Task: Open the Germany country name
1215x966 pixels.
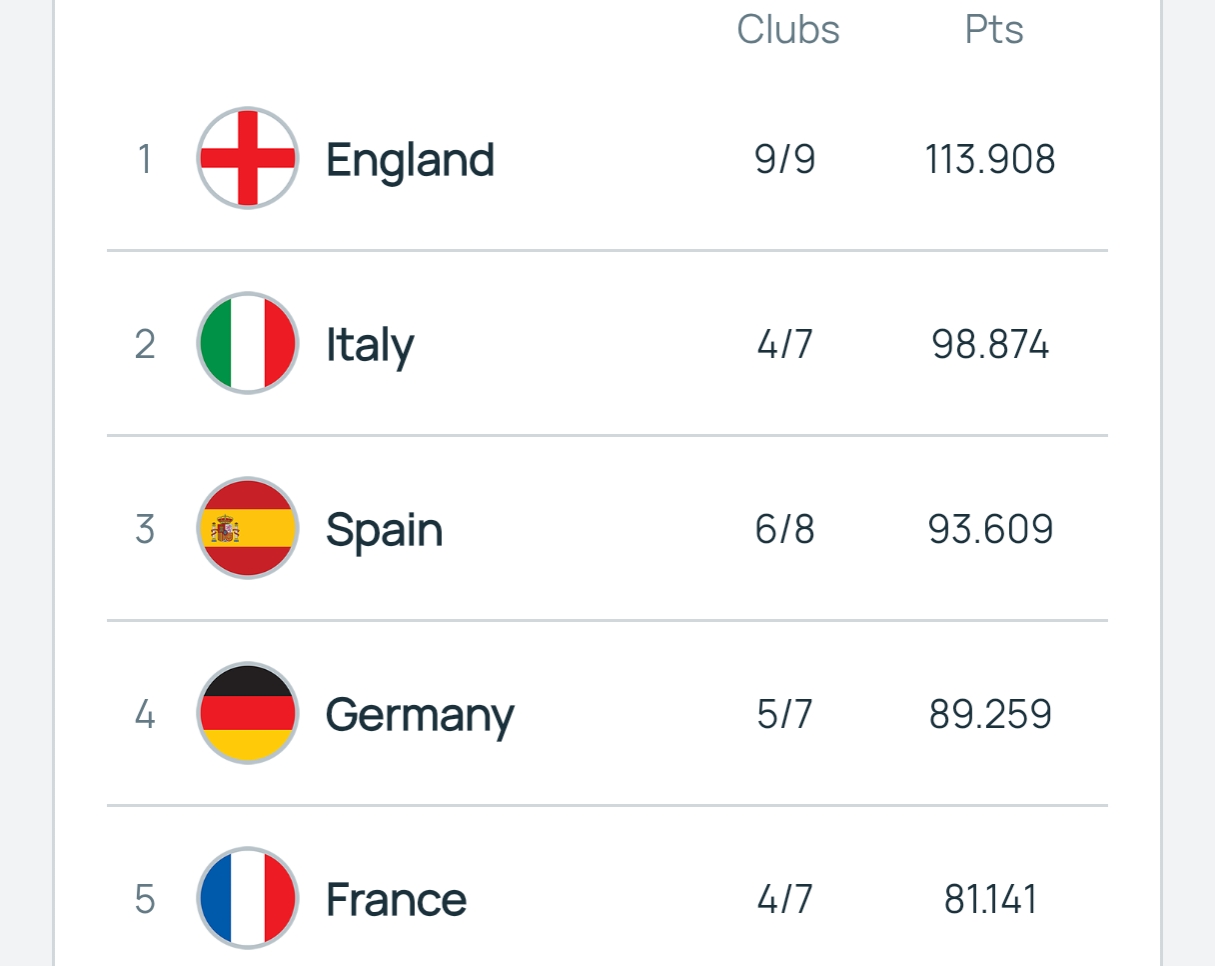Action: 420,715
